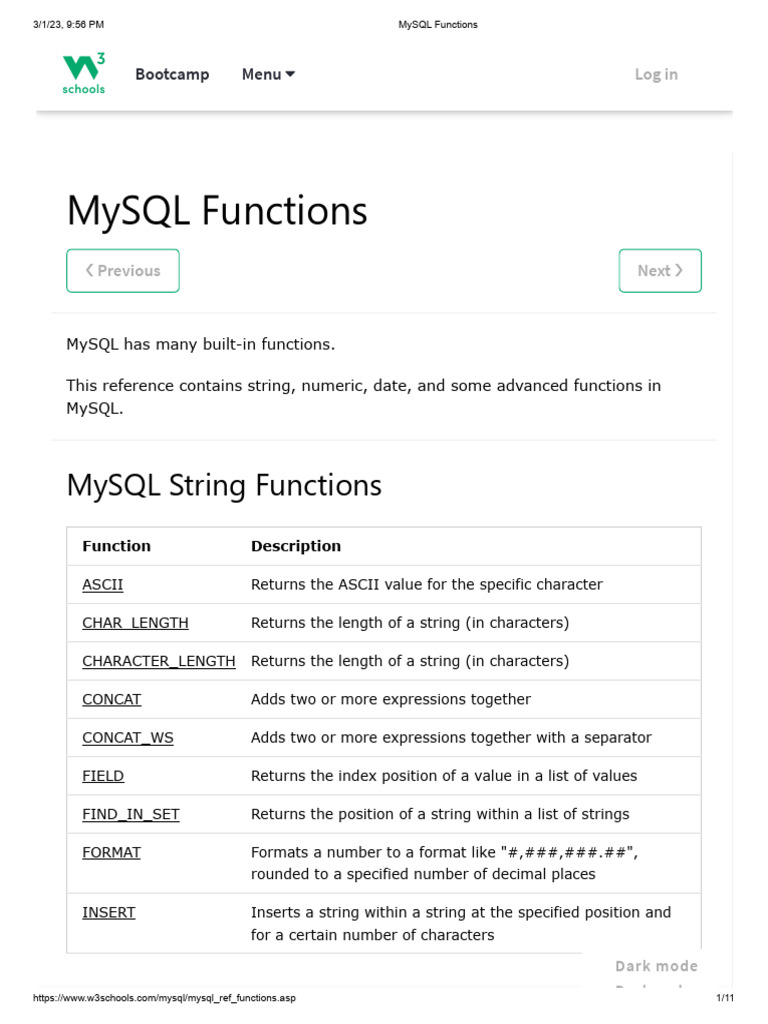Open the CONCAT function link
768x1024 pixels.
pyautogui.click(x=112, y=699)
